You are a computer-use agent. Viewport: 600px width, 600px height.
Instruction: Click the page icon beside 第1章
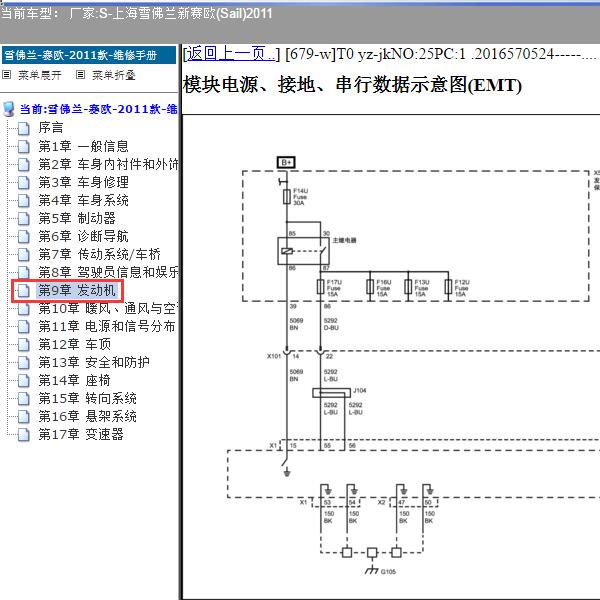click(x=23, y=147)
